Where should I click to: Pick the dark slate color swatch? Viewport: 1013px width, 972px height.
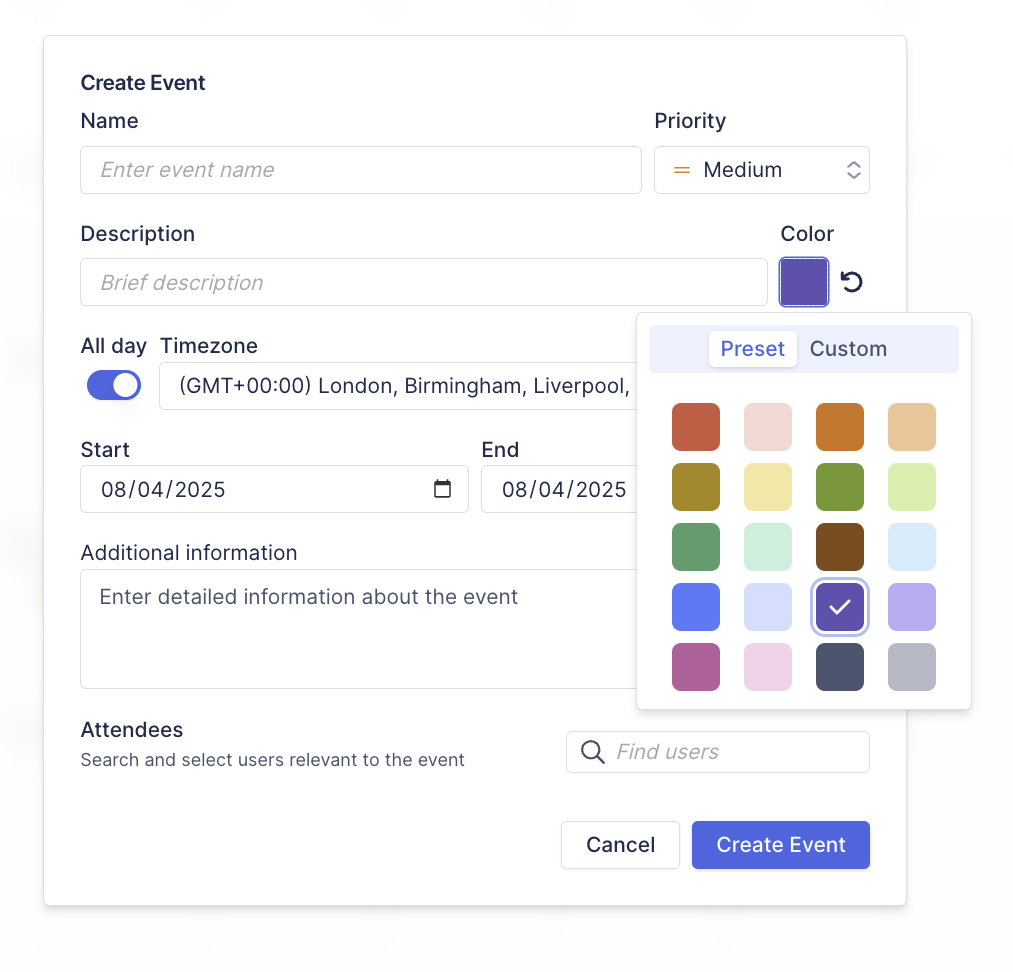pyautogui.click(x=840, y=667)
